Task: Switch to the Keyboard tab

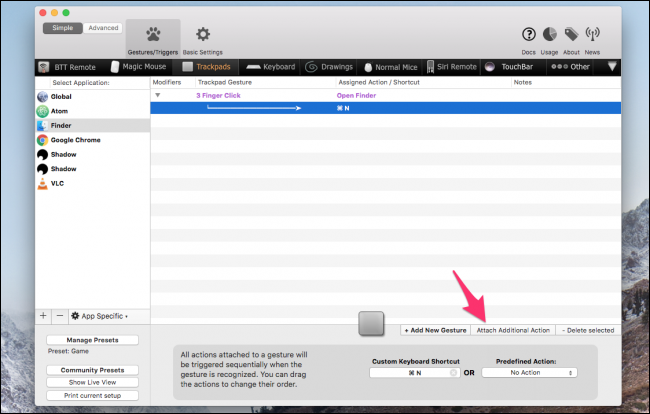Action: 270,67
